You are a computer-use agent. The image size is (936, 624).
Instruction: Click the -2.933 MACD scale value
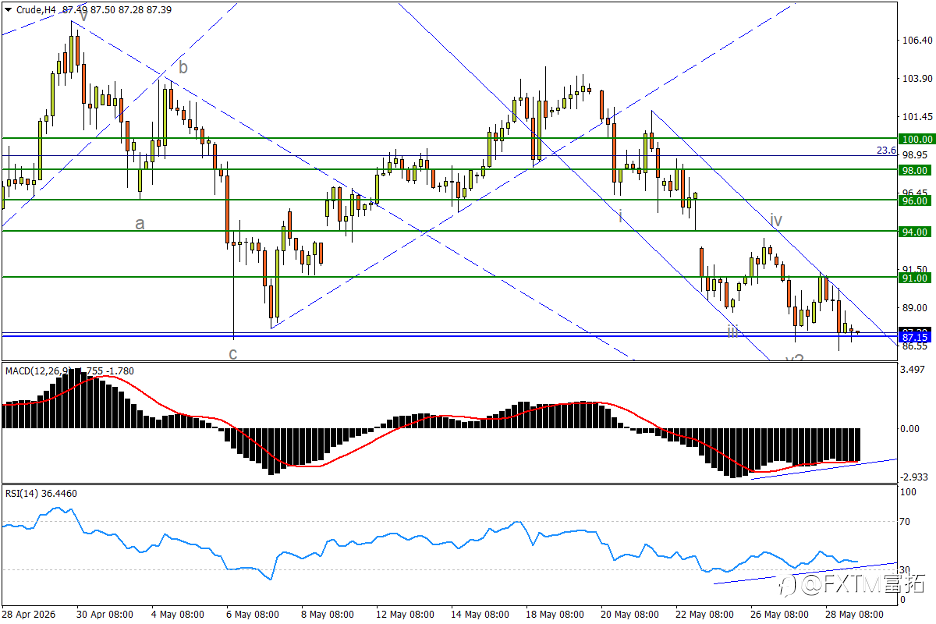point(915,477)
